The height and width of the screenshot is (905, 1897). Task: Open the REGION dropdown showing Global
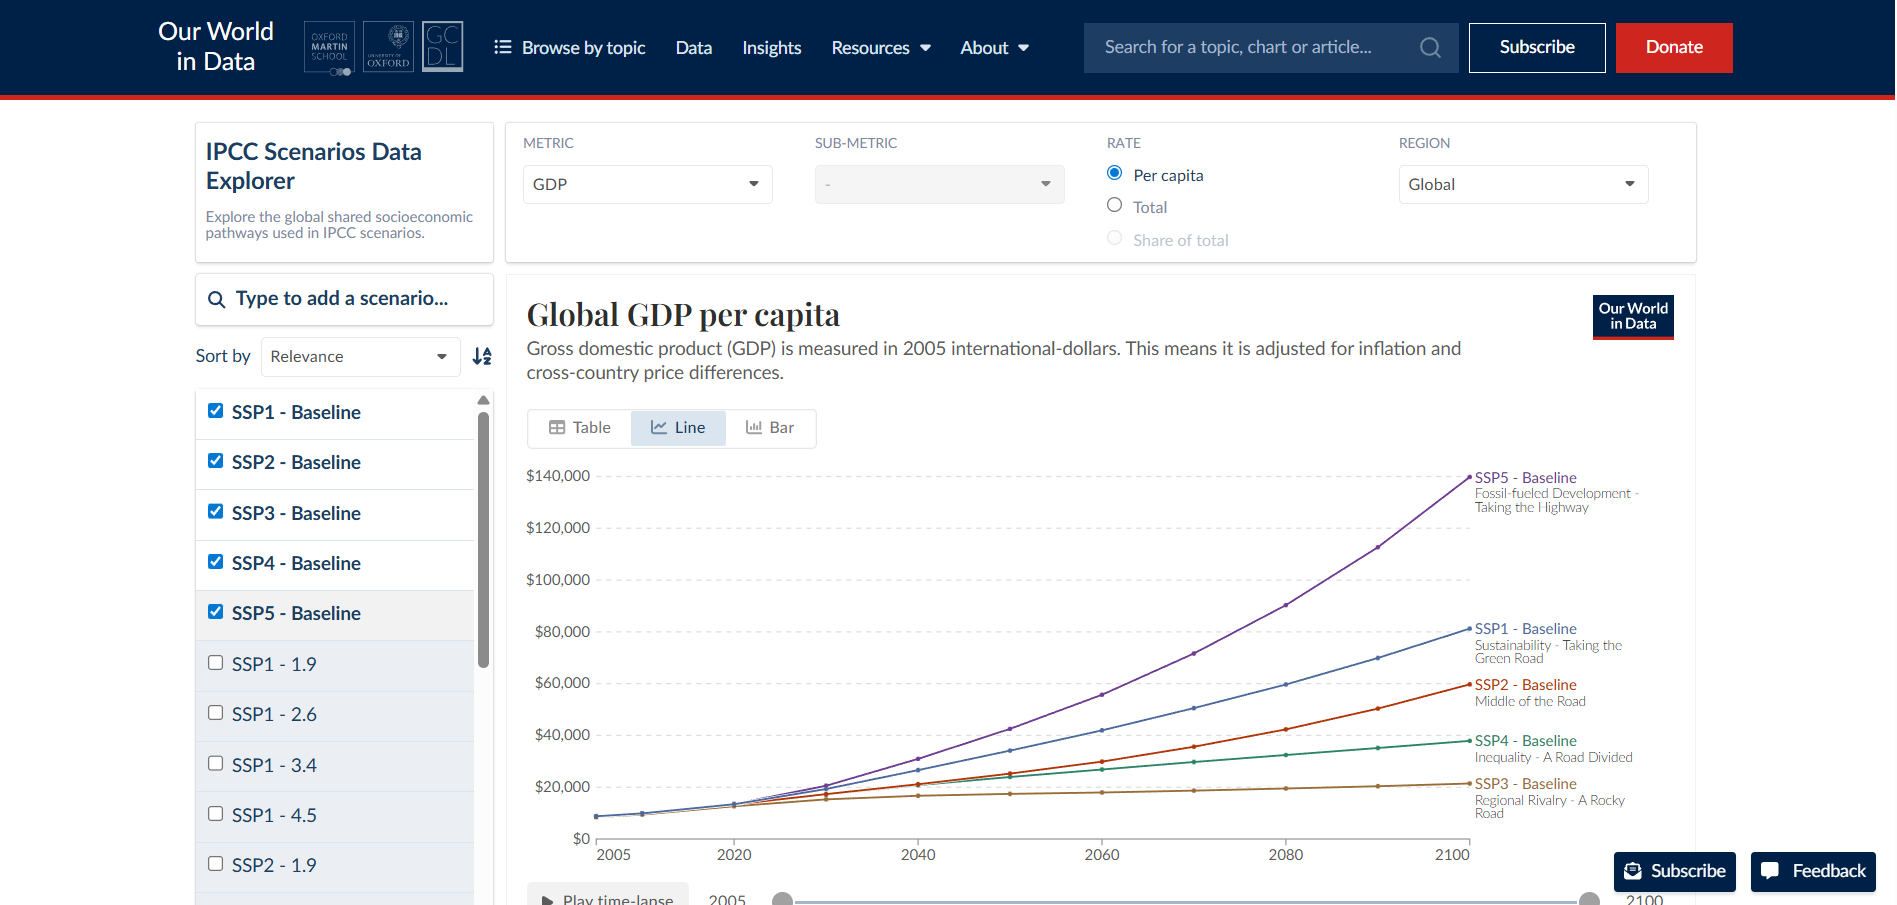(1523, 184)
